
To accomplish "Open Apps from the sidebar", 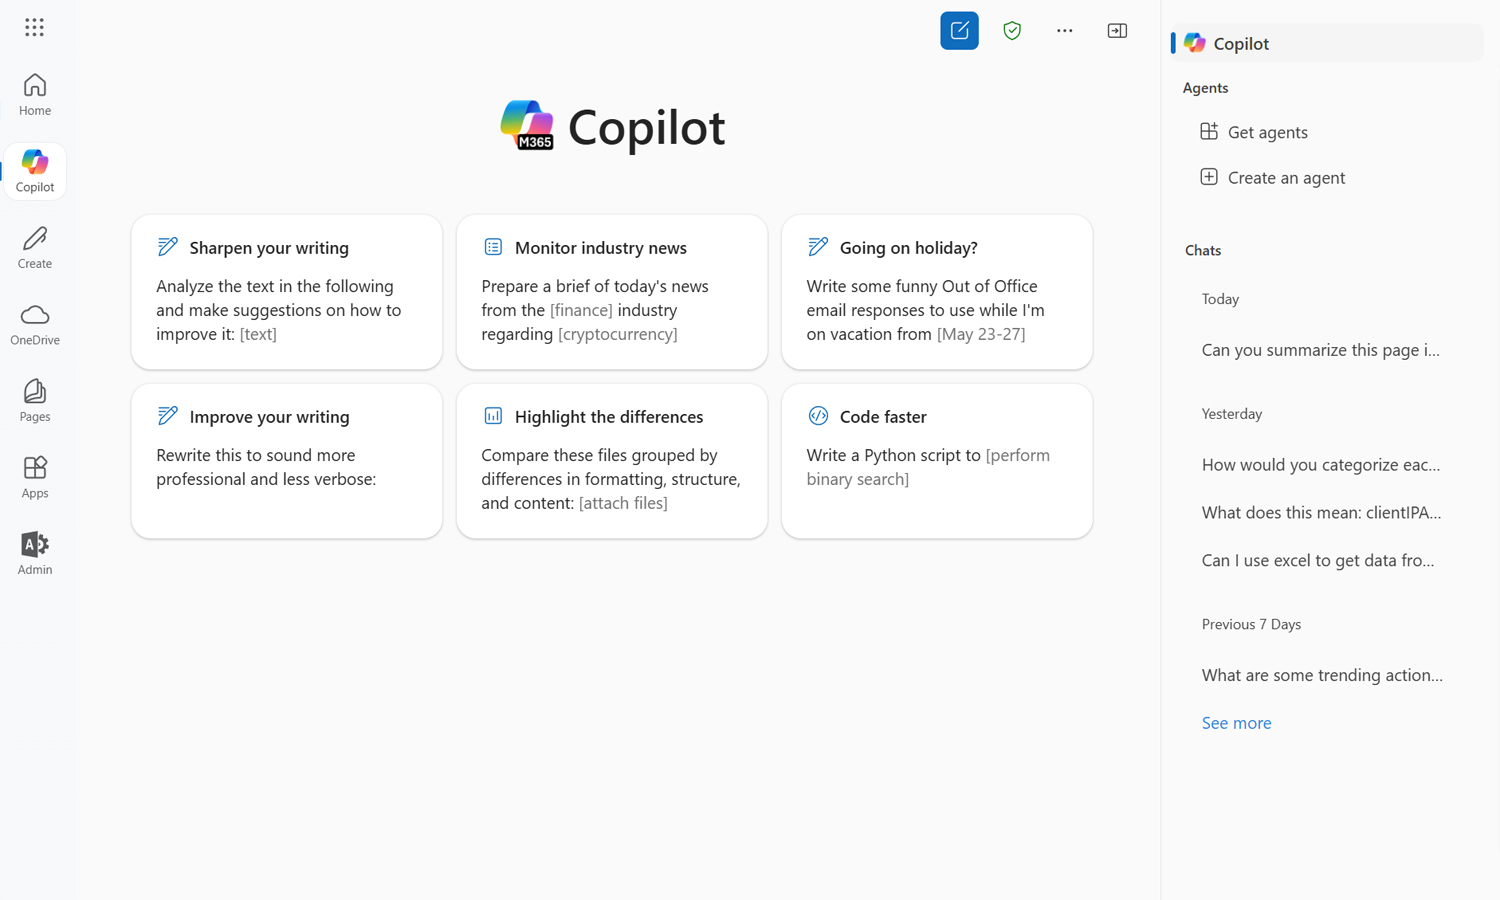I will point(34,476).
